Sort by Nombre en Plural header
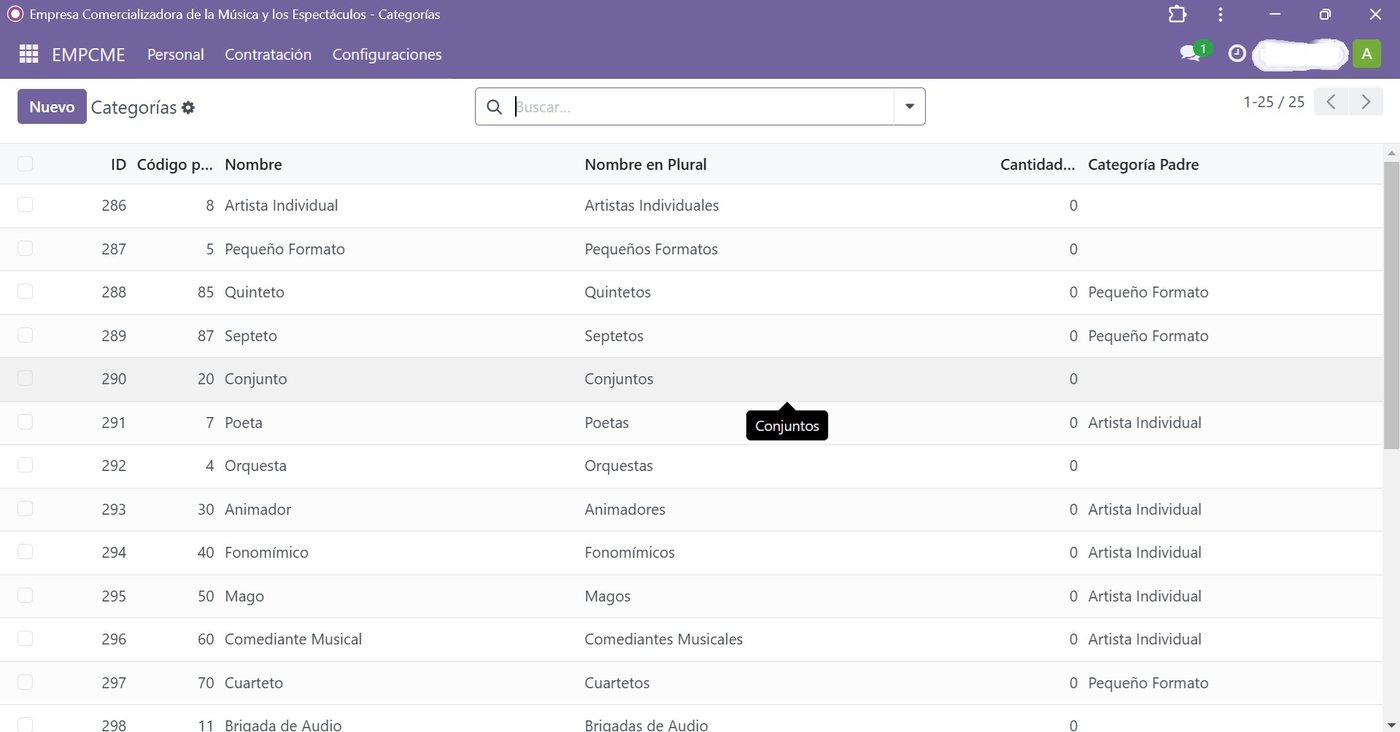This screenshot has width=1400, height=732. click(645, 164)
